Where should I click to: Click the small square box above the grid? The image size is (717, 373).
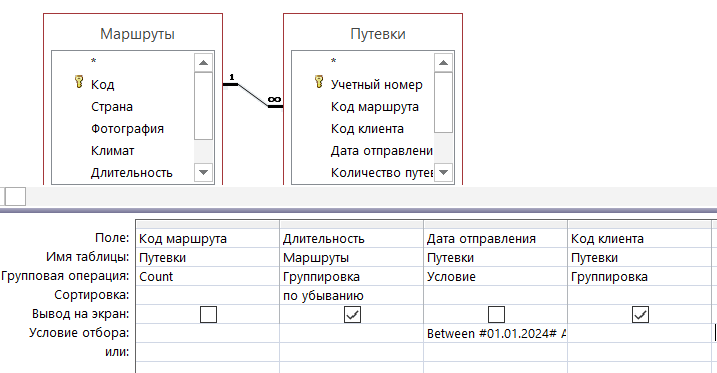pyautogui.click(x=15, y=197)
